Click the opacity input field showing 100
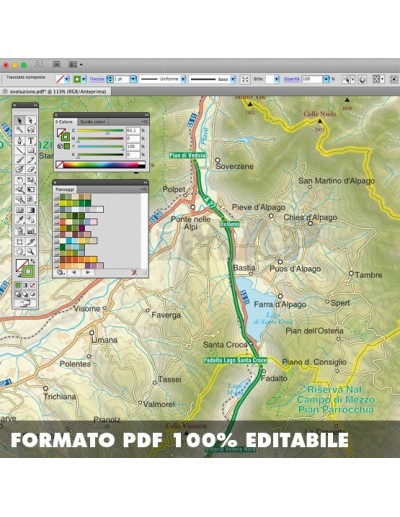The width and height of the screenshot is (400, 517). pos(312,79)
